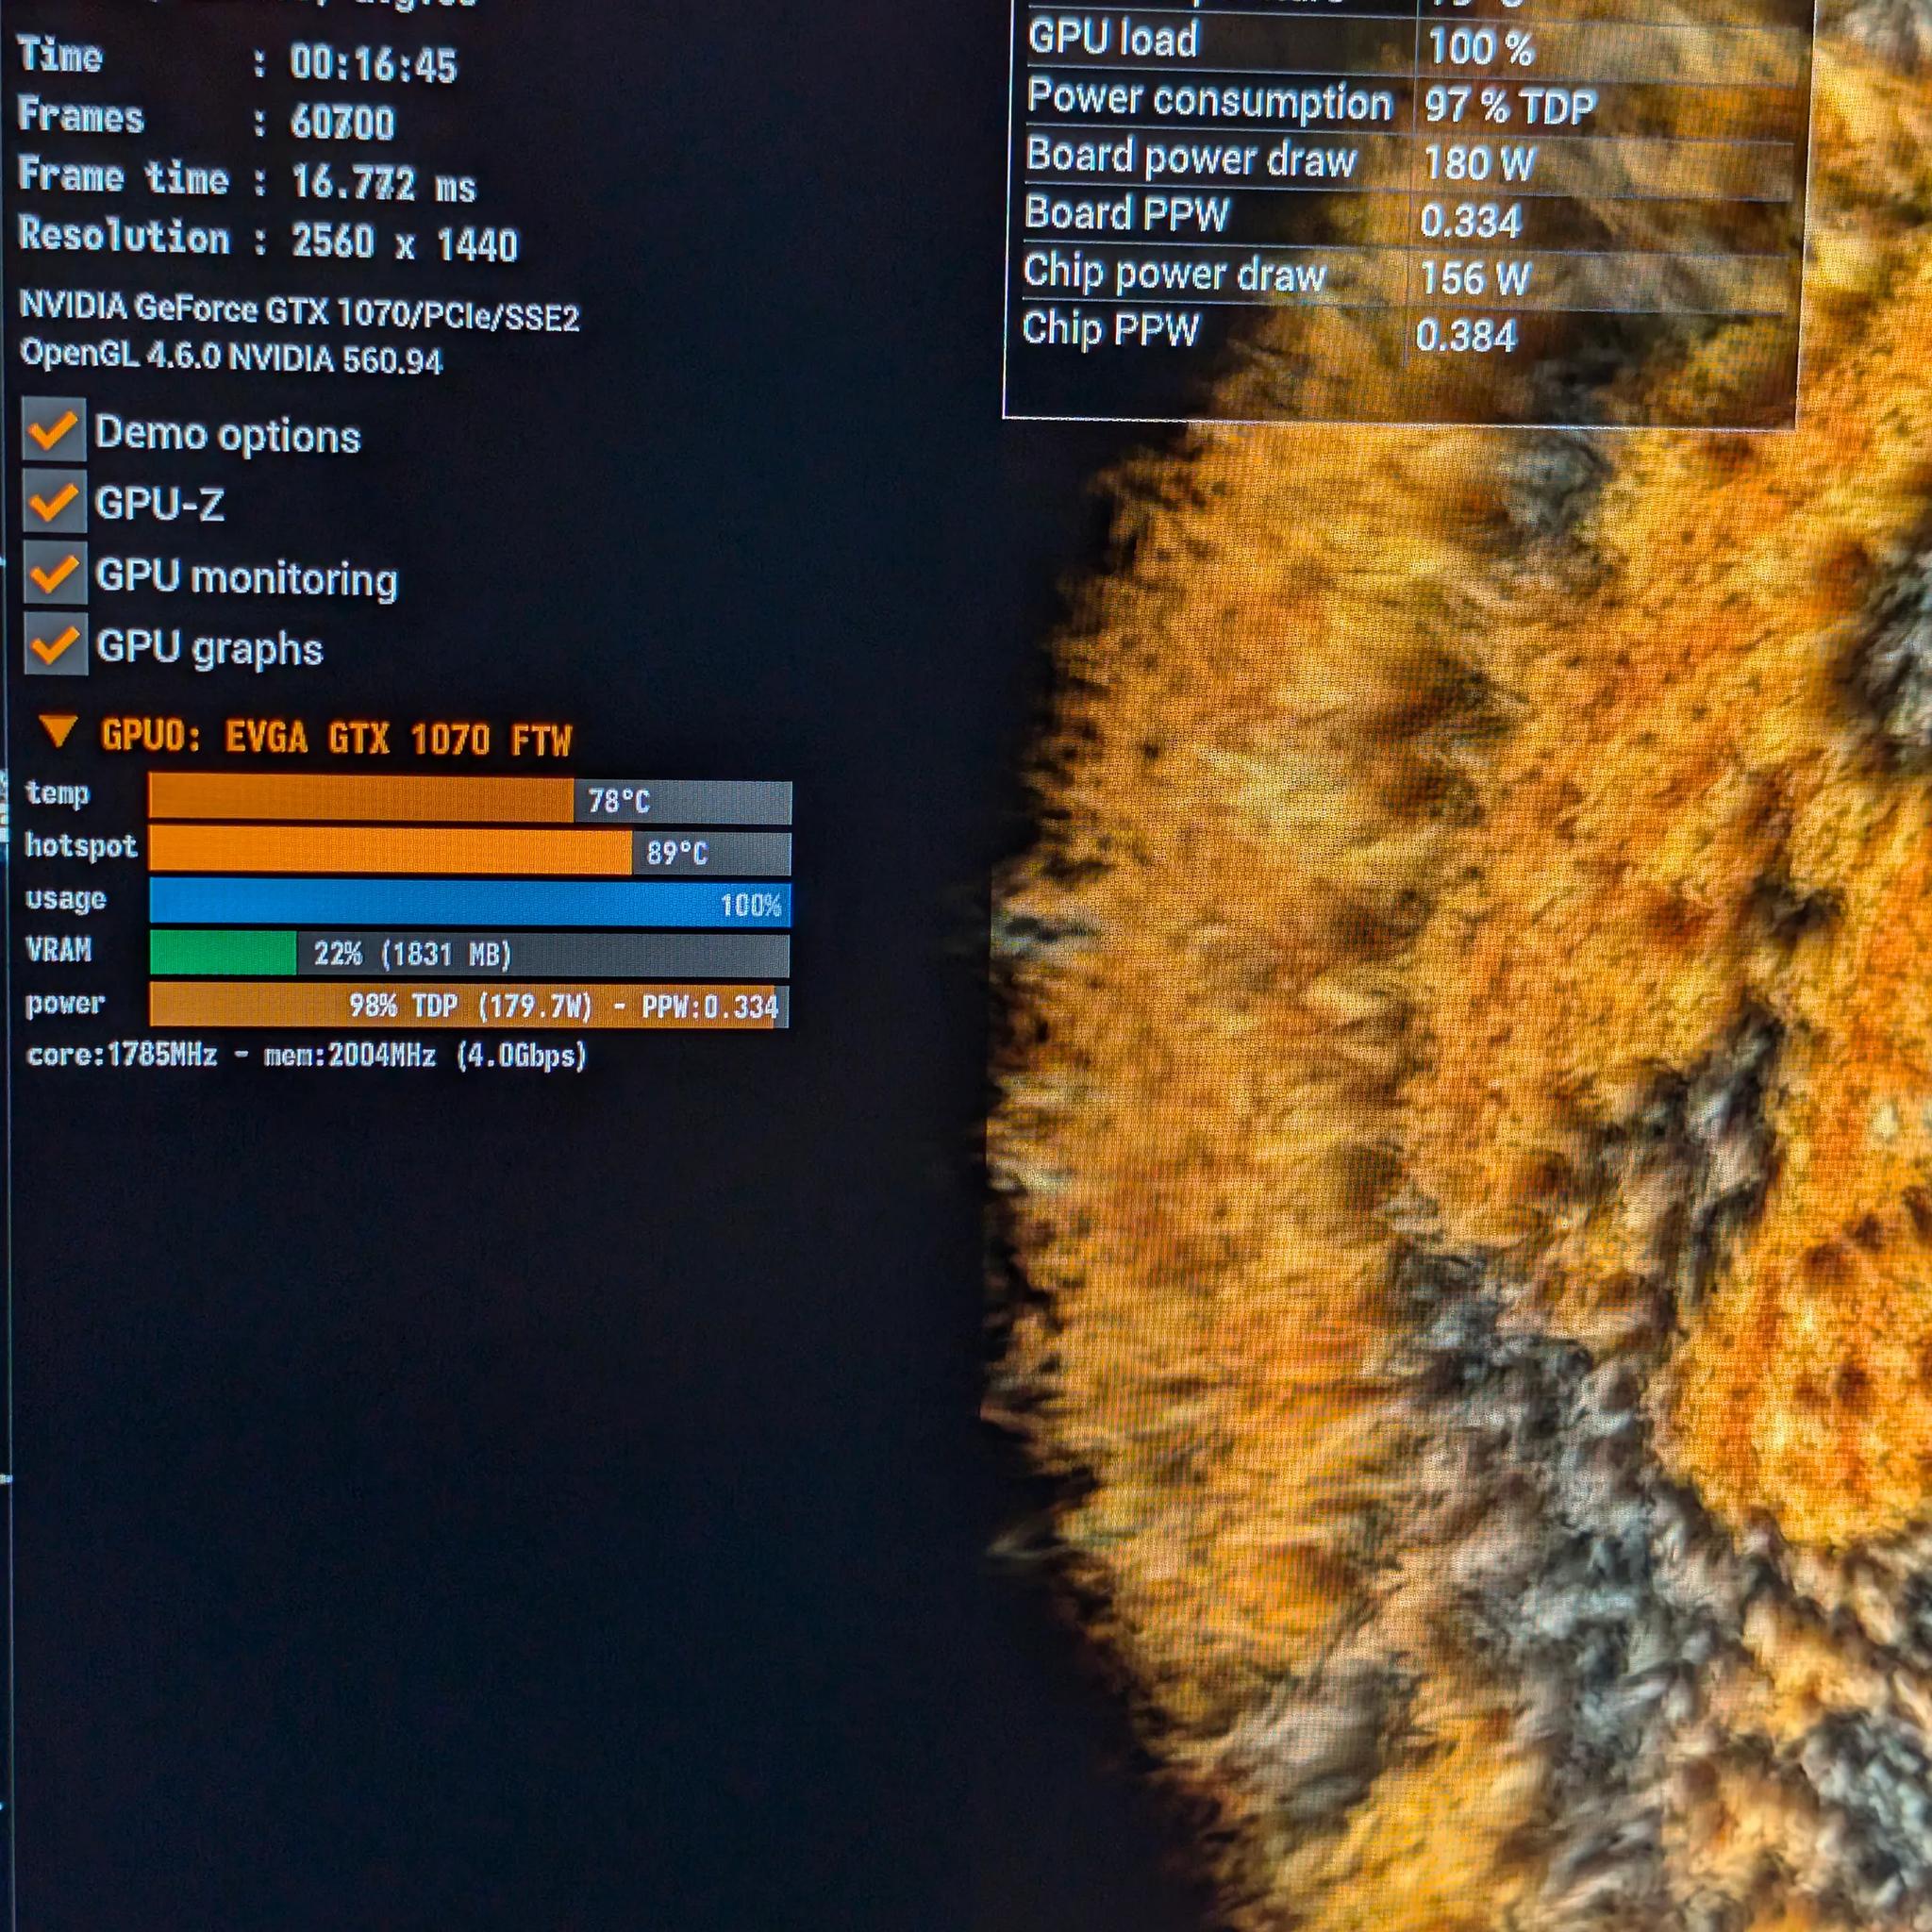Uncheck the Demo options checkbox

tap(53, 430)
